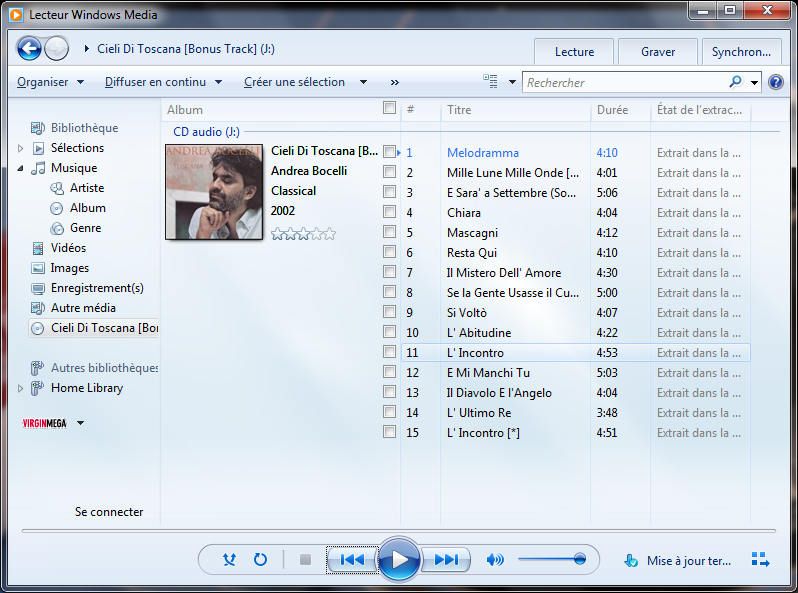Check the box for track 4 Chiara
The height and width of the screenshot is (593, 798).
pos(389,211)
